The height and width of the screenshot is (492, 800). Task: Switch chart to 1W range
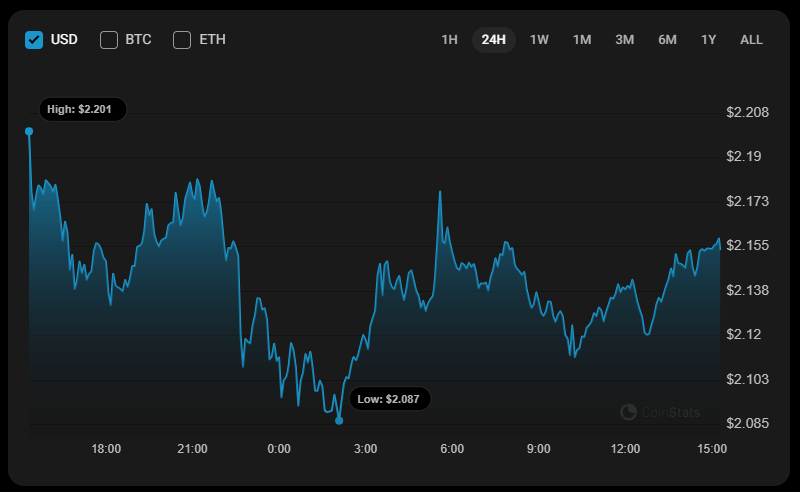(539, 40)
